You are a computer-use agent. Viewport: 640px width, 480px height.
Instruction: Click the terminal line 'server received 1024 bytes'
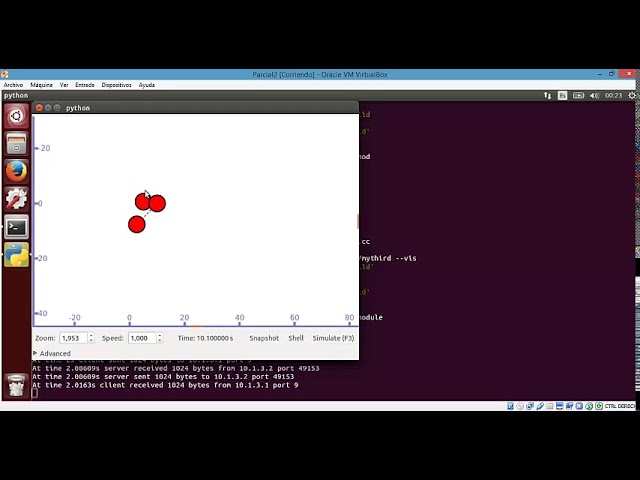pos(176,368)
